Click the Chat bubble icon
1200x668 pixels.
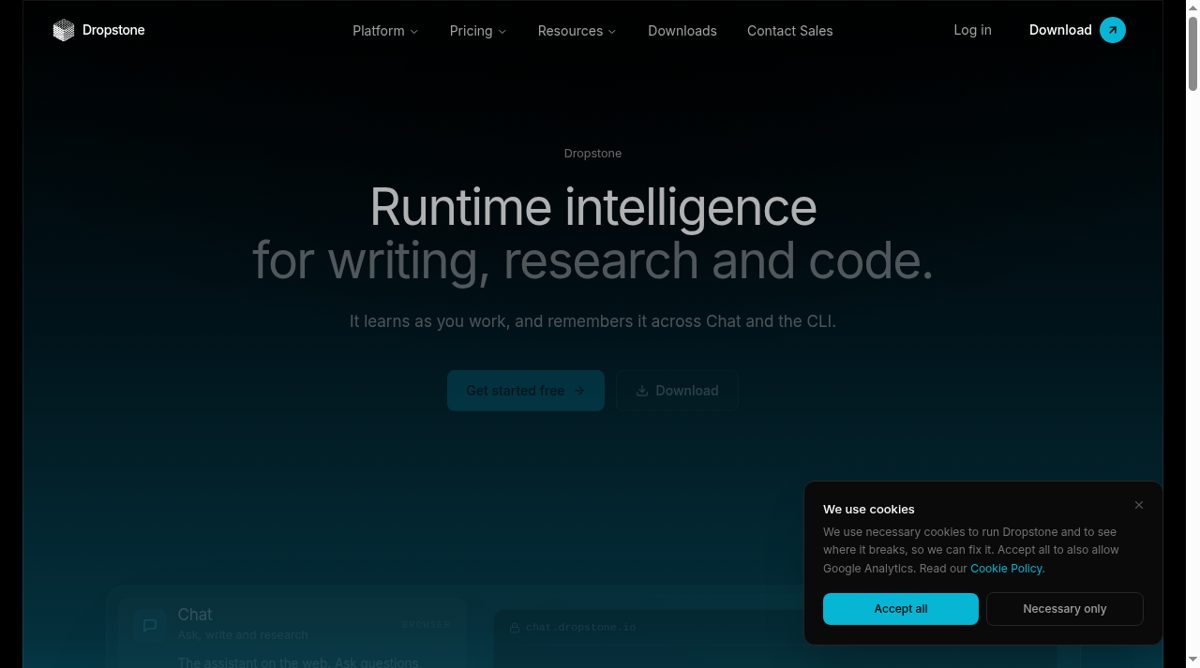pyautogui.click(x=150, y=625)
